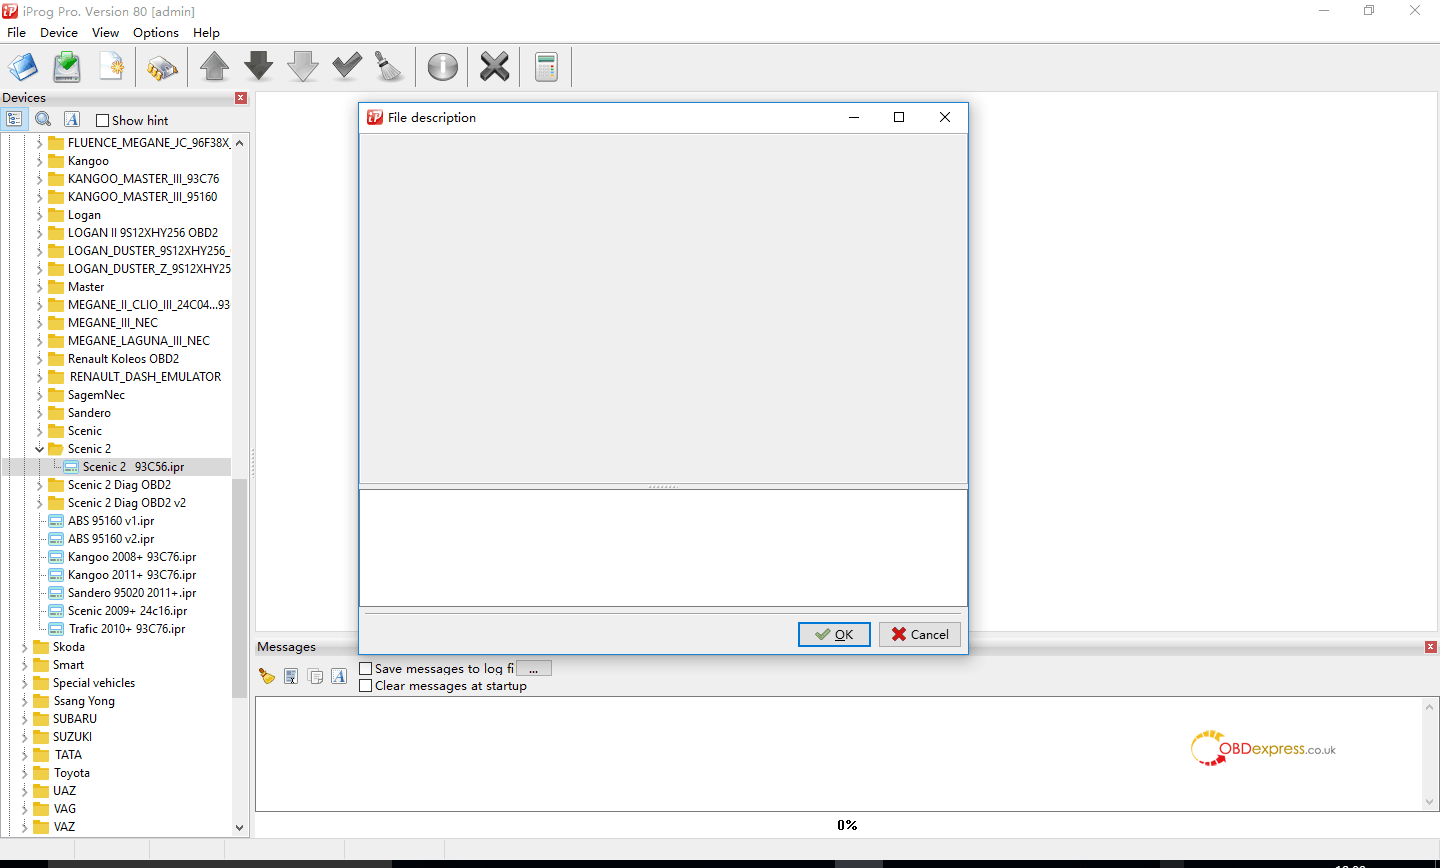The image size is (1440, 868).
Task: Select Scenic 2009+ 24c16.ipr file
Action: [127, 611]
